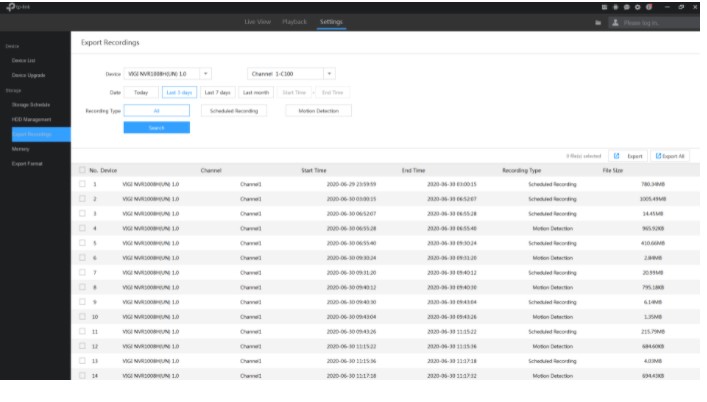The height and width of the screenshot is (402, 707).
Task: Check the box for recording No. 2
Action: click(x=82, y=198)
